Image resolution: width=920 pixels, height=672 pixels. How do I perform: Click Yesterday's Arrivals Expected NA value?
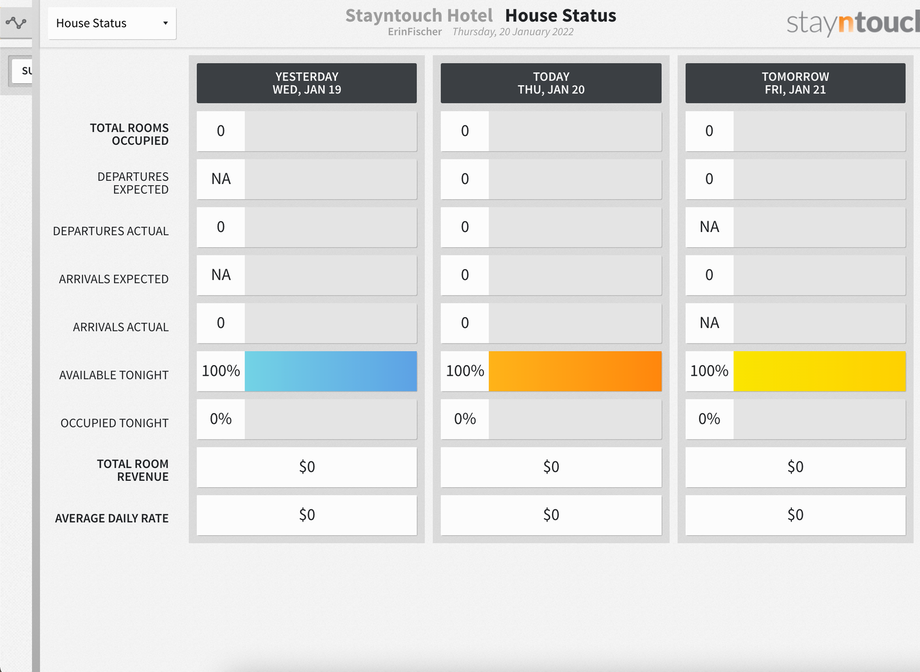point(221,275)
